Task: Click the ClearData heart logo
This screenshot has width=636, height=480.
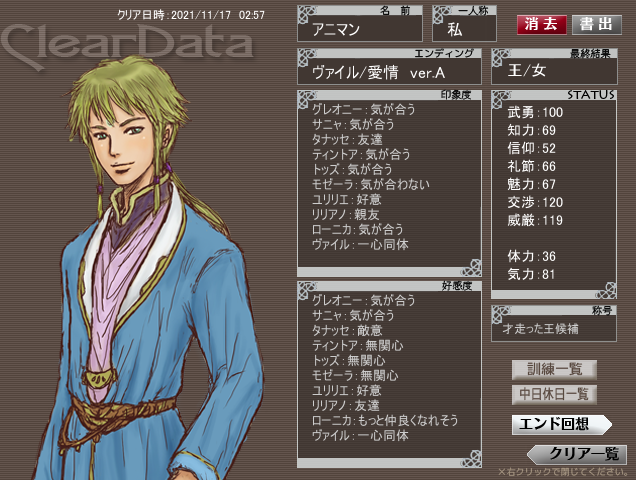Action: point(128,44)
